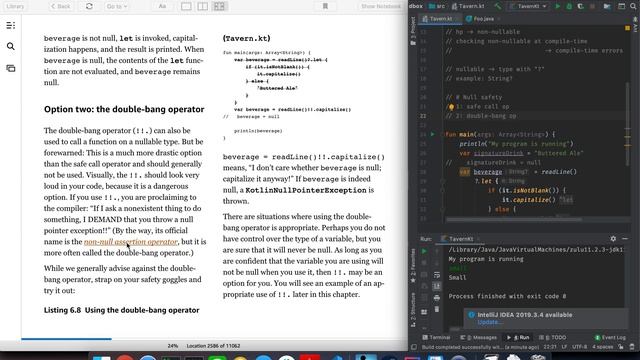The image size is (640, 360).
Task: Open the Kindle search magnifier icon
Action: coord(11,47)
